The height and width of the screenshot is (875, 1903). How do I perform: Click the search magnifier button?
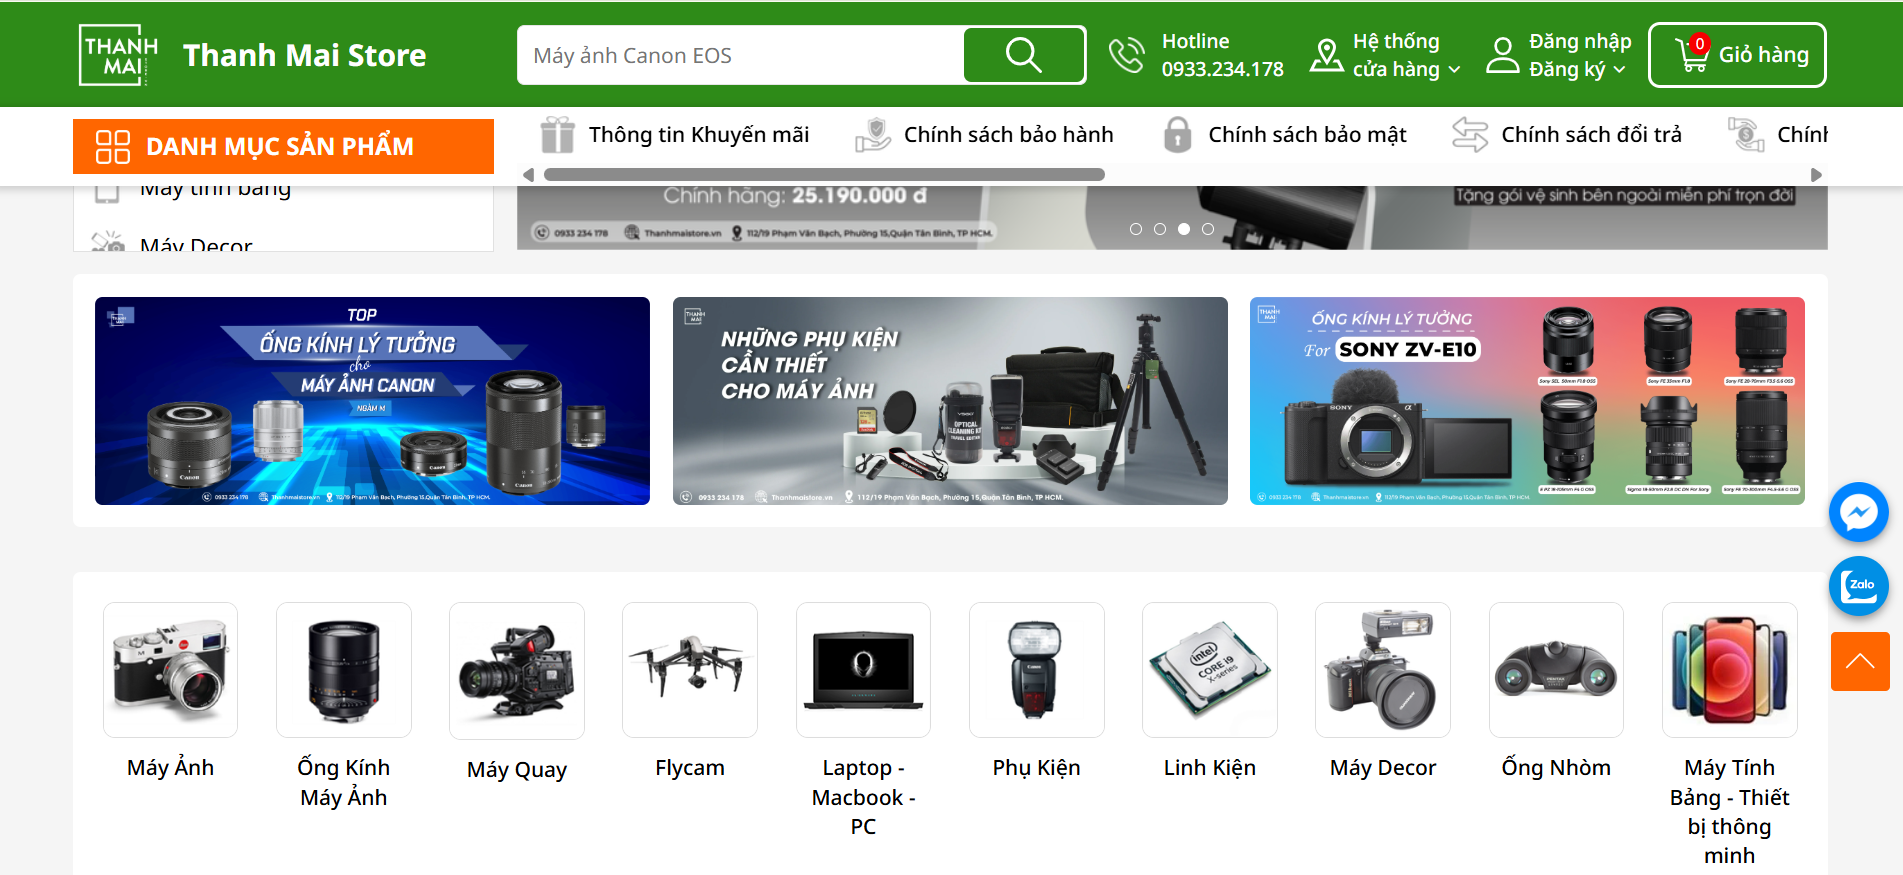(x=1023, y=55)
